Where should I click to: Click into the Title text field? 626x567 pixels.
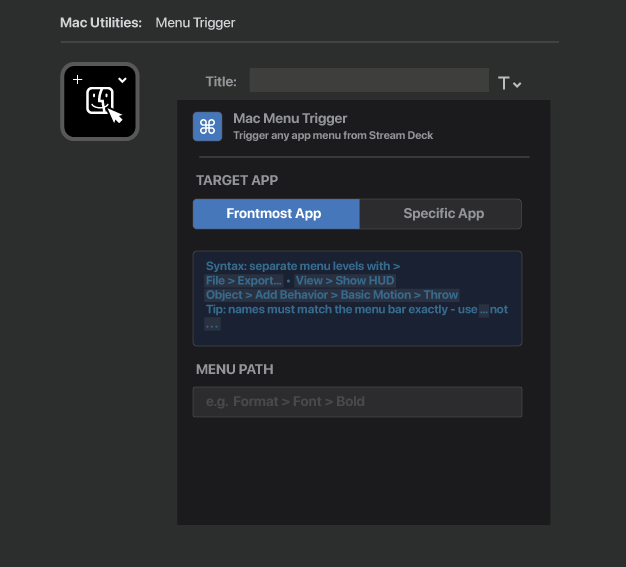[x=369, y=80]
